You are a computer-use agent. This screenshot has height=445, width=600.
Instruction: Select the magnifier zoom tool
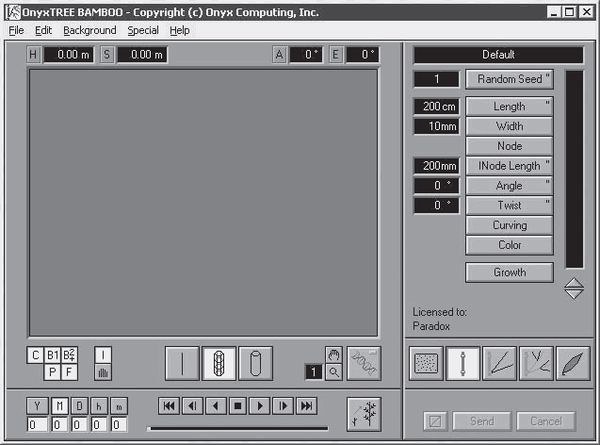point(335,371)
